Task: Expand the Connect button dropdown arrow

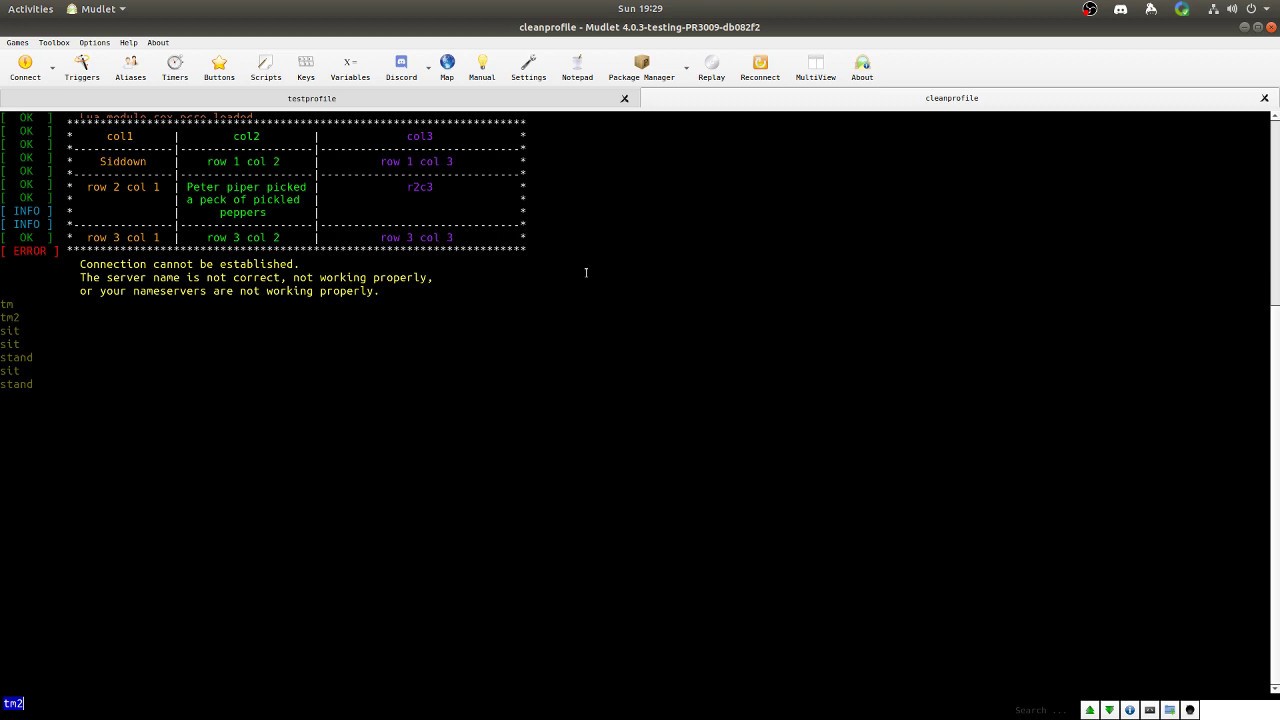Action: [52, 68]
